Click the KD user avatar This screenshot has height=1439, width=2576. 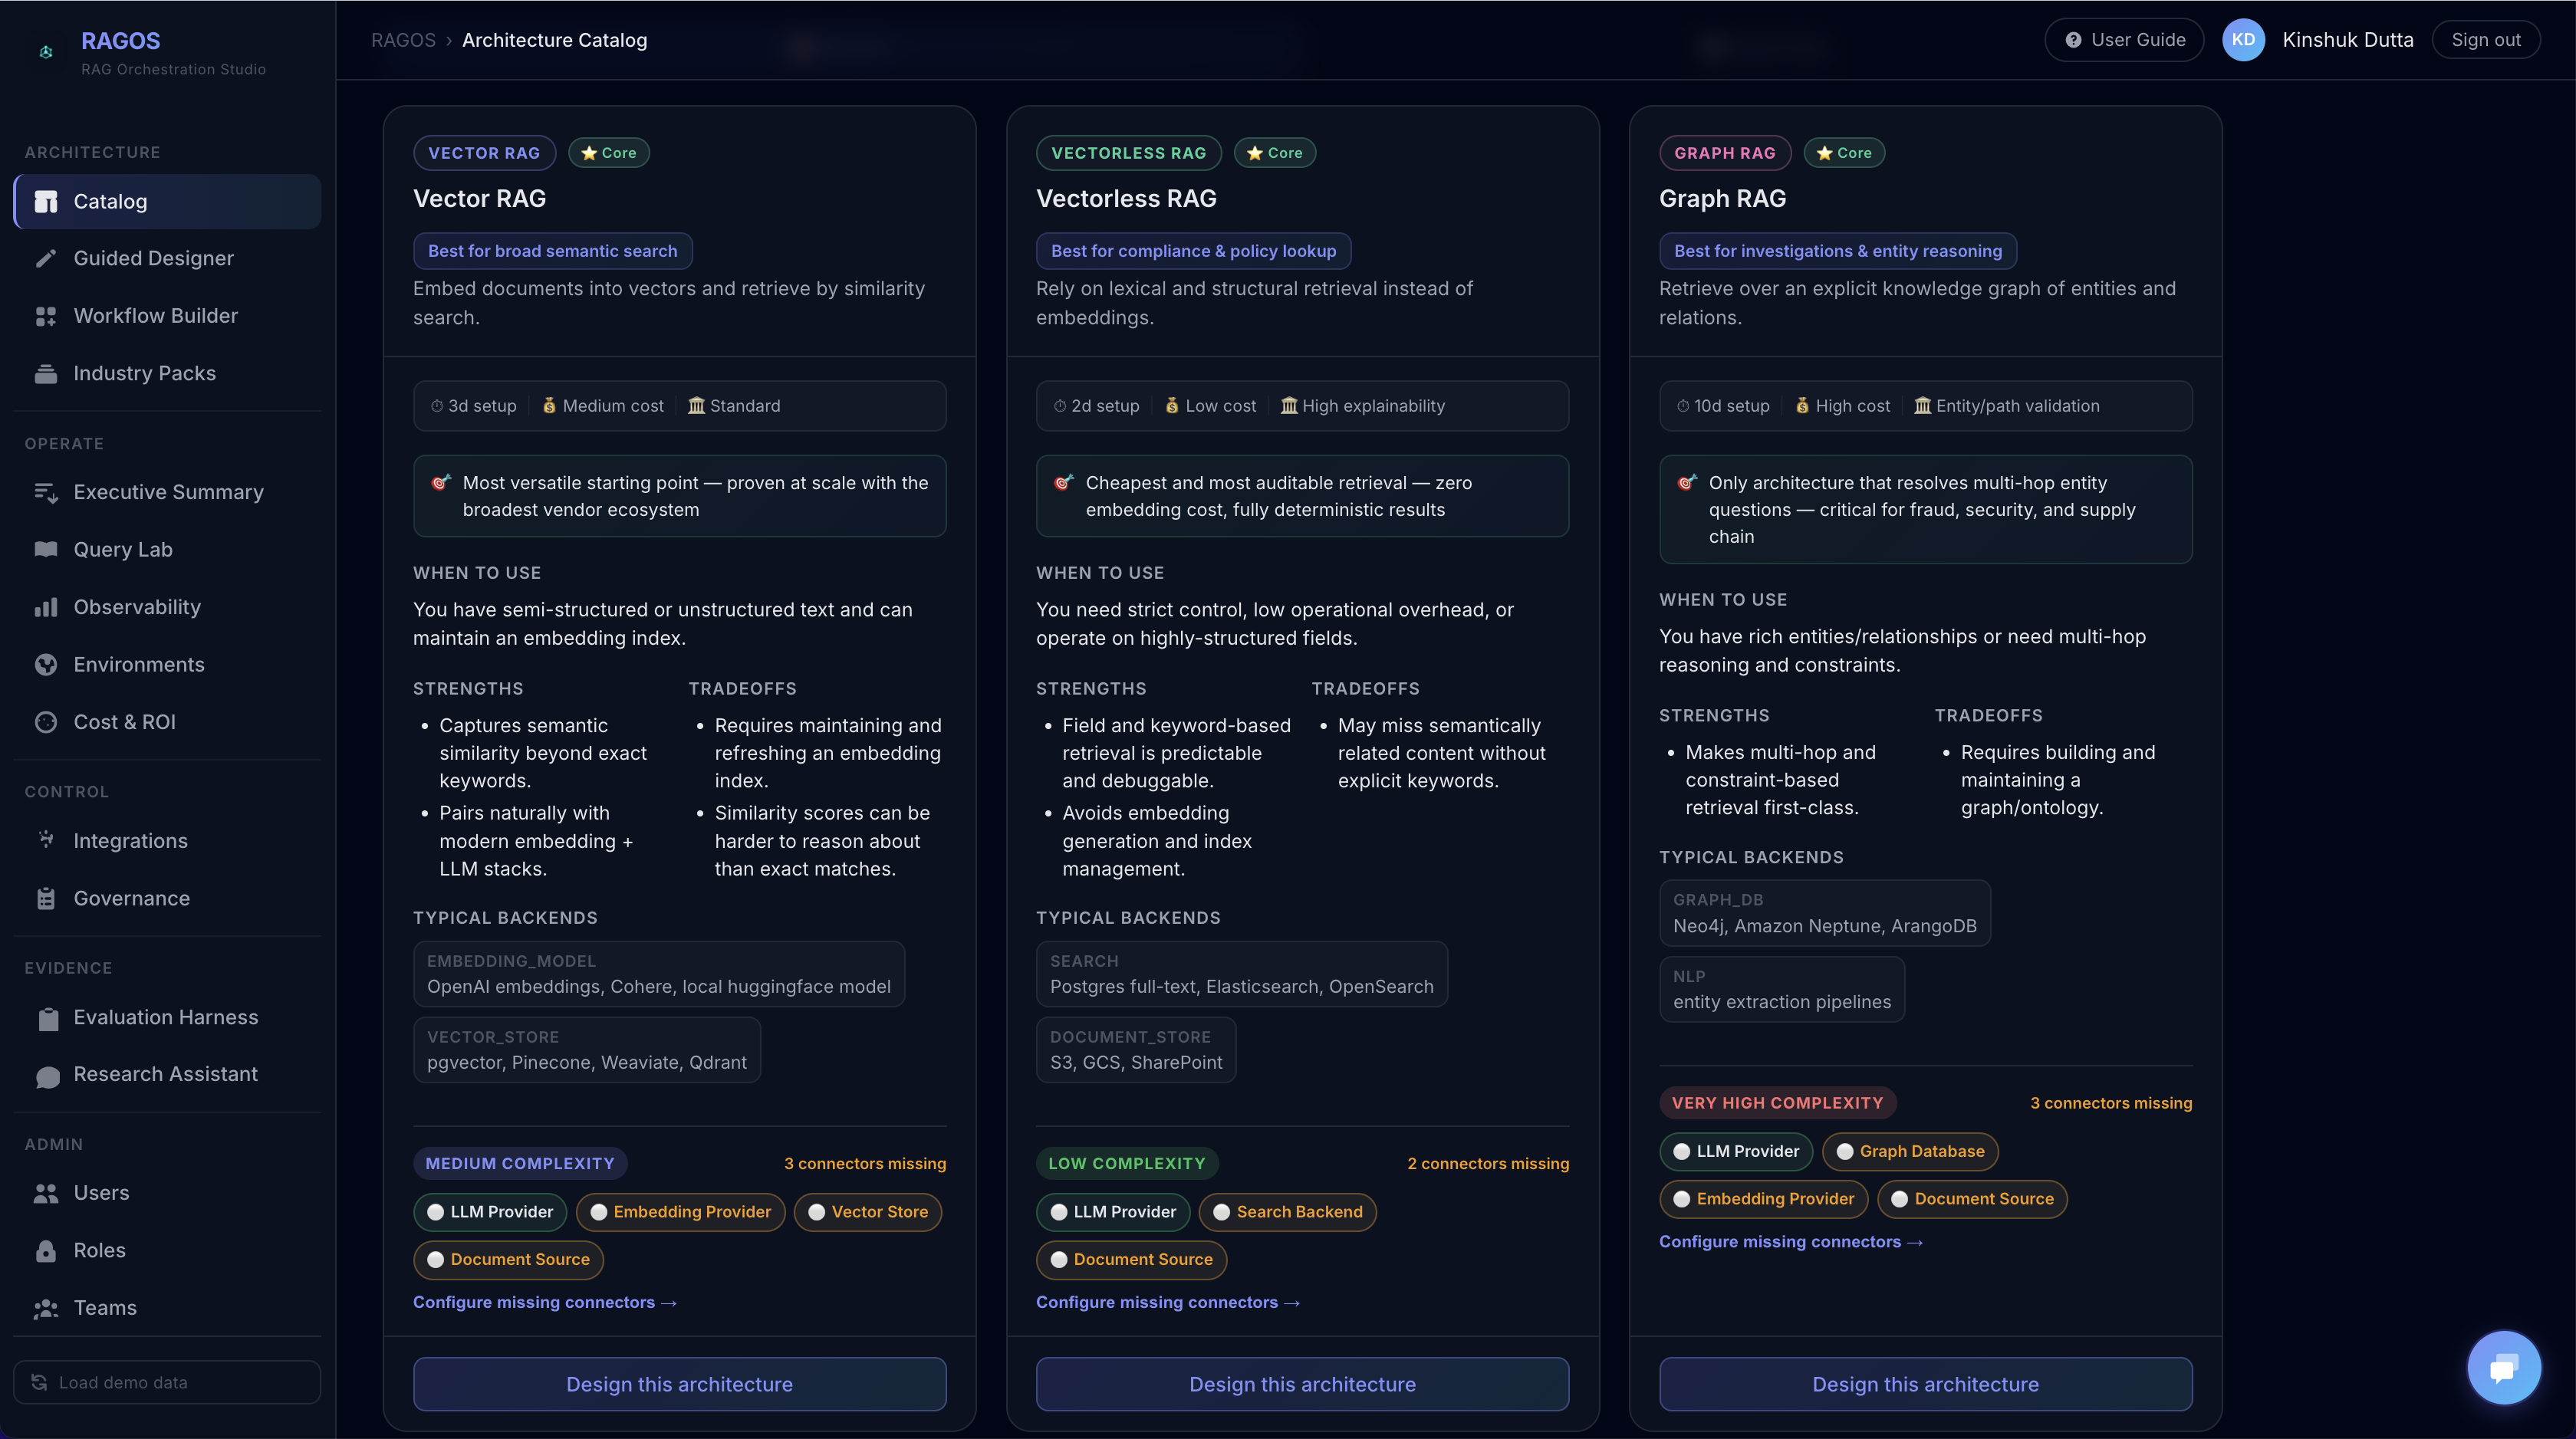click(x=2243, y=40)
